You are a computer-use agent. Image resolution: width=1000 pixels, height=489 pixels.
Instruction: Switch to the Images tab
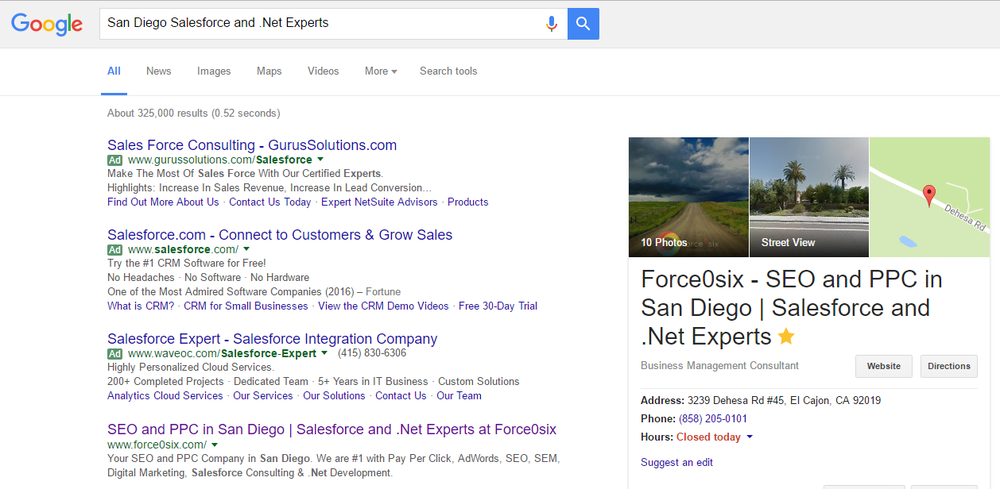coord(214,71)
